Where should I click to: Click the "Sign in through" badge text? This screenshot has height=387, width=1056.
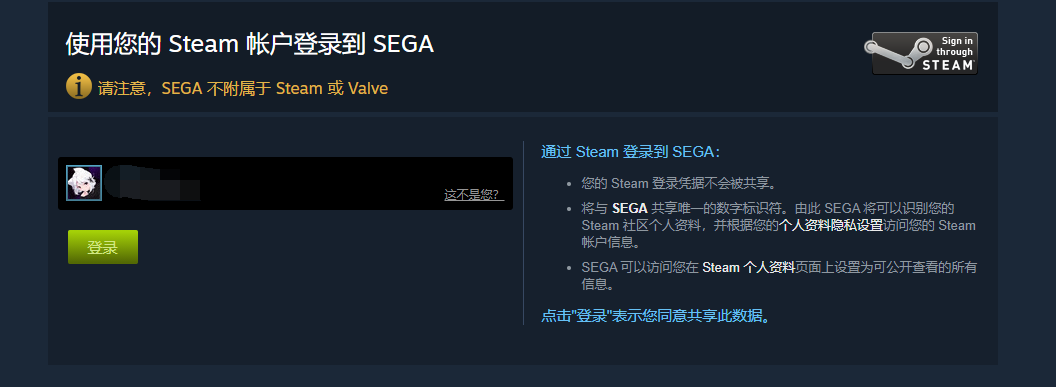[954, 46]
